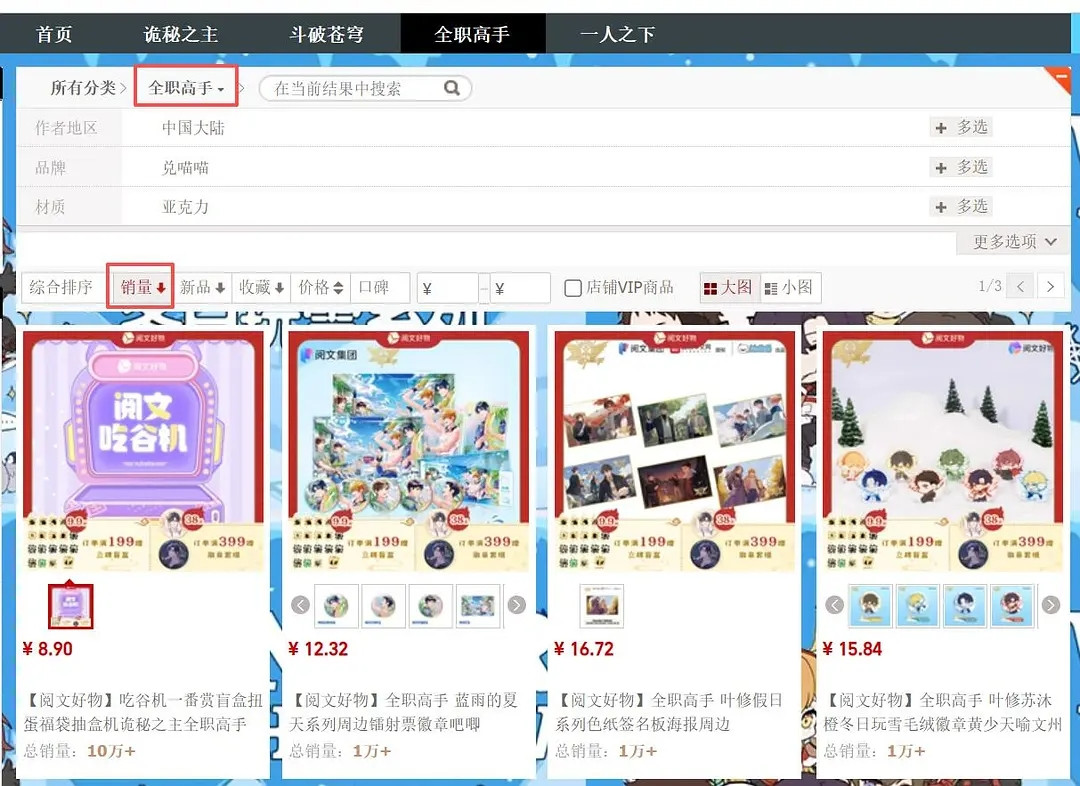Open 叶修苏沐橙冬日玩雪 product main image

point(943,451)
